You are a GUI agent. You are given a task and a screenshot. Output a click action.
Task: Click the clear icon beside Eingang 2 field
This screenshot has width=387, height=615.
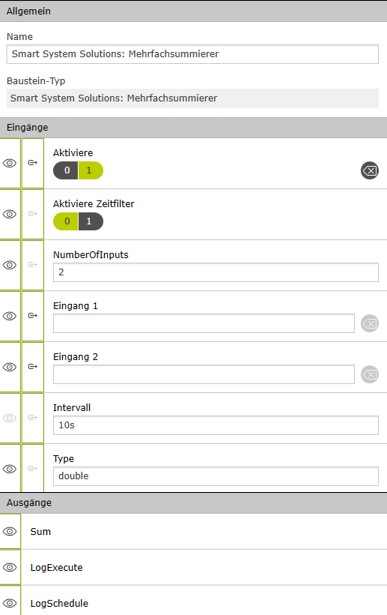(x=369, y=375)
